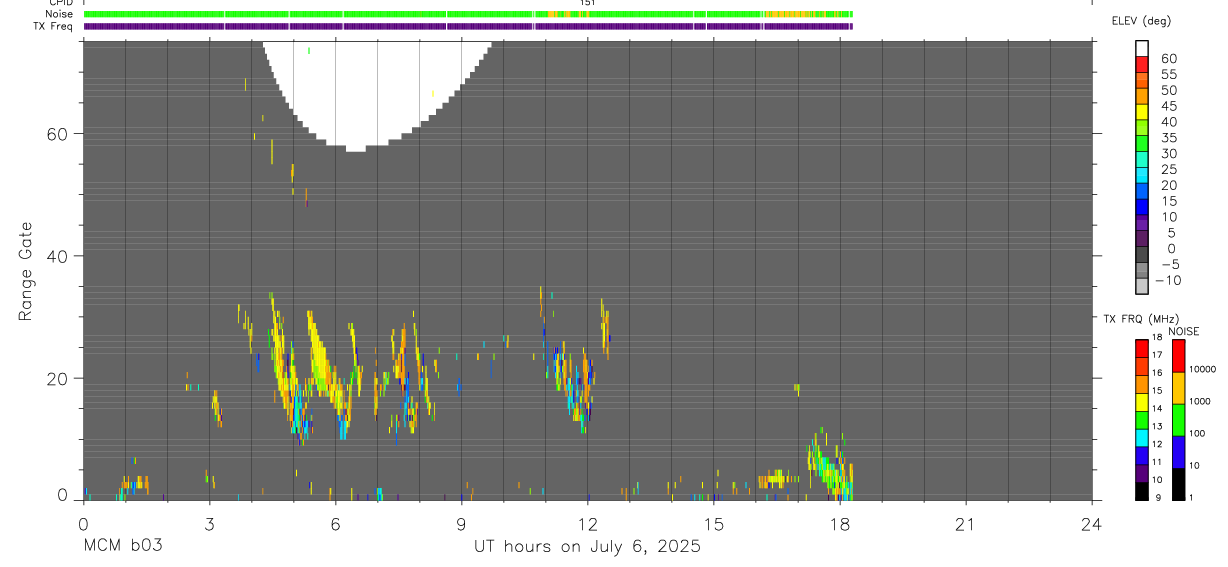Viewport: 1228px width, 567px height.
Task: Click the orange segment of NOISE color bar
Action: (x=1178, y=388)
